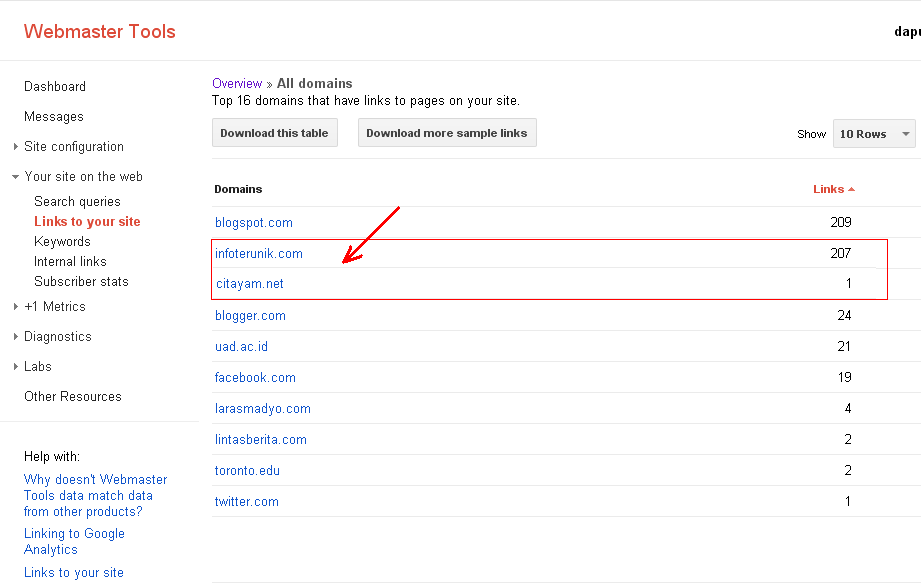Open Subscriber stats page
This screenshot has height=583, width=921.
(x=81, y=281)
